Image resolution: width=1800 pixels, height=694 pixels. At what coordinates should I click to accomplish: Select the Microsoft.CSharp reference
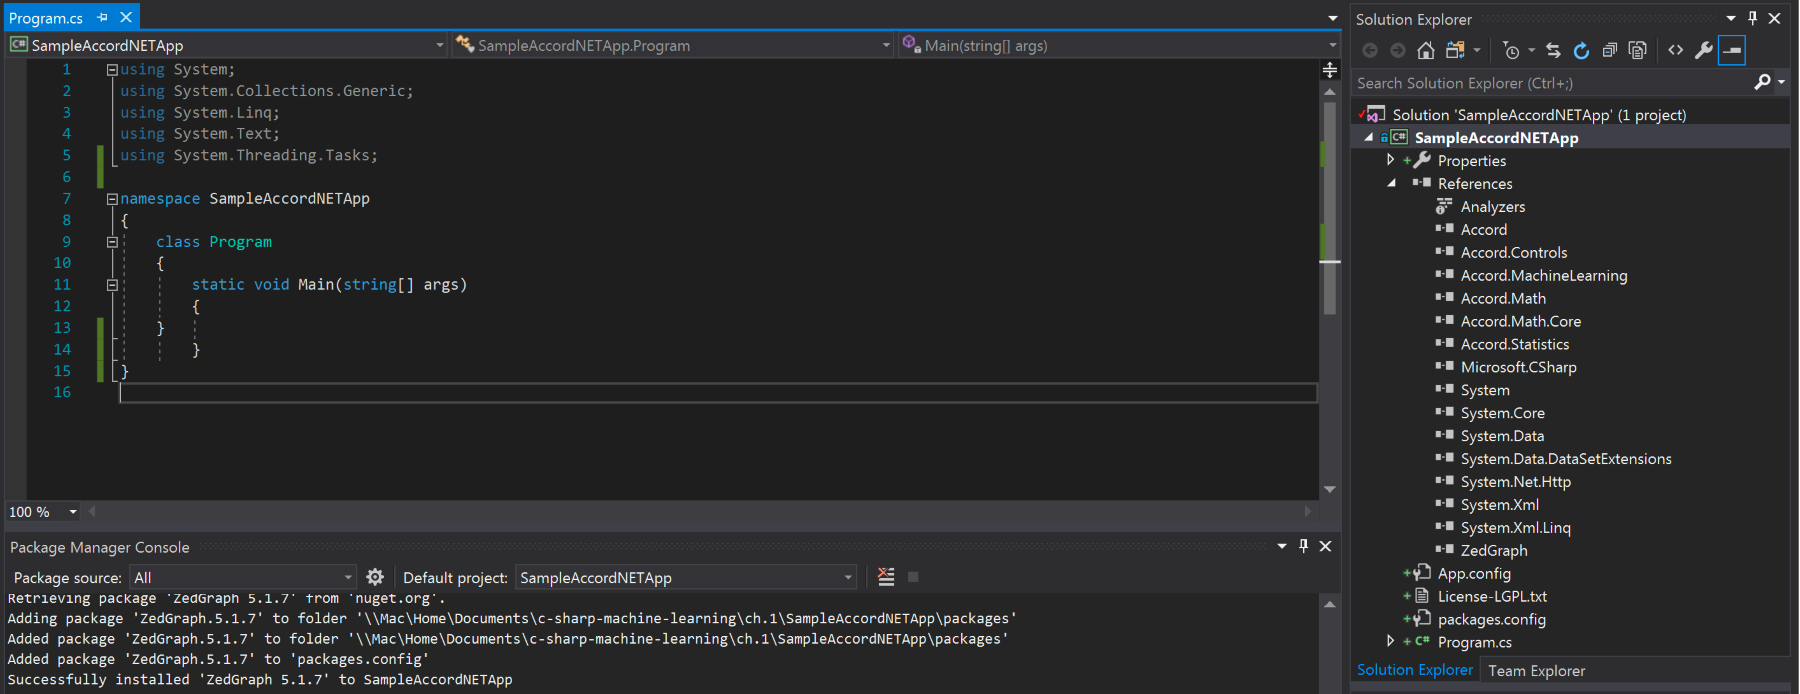(1518, 368)
